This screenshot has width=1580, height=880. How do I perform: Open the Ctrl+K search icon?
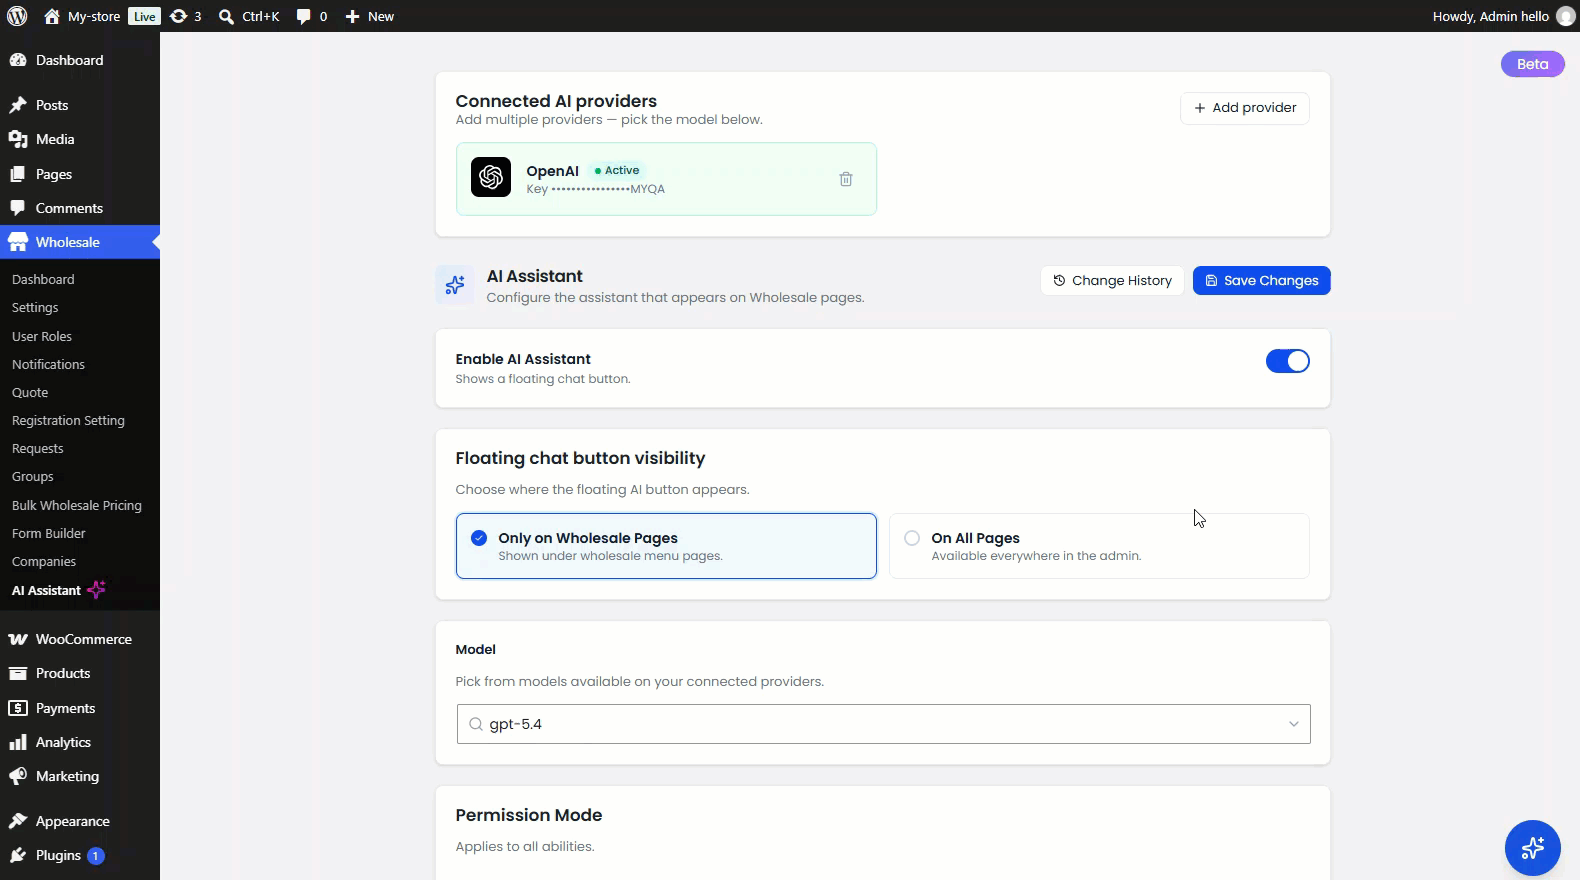tap(227, 17)
